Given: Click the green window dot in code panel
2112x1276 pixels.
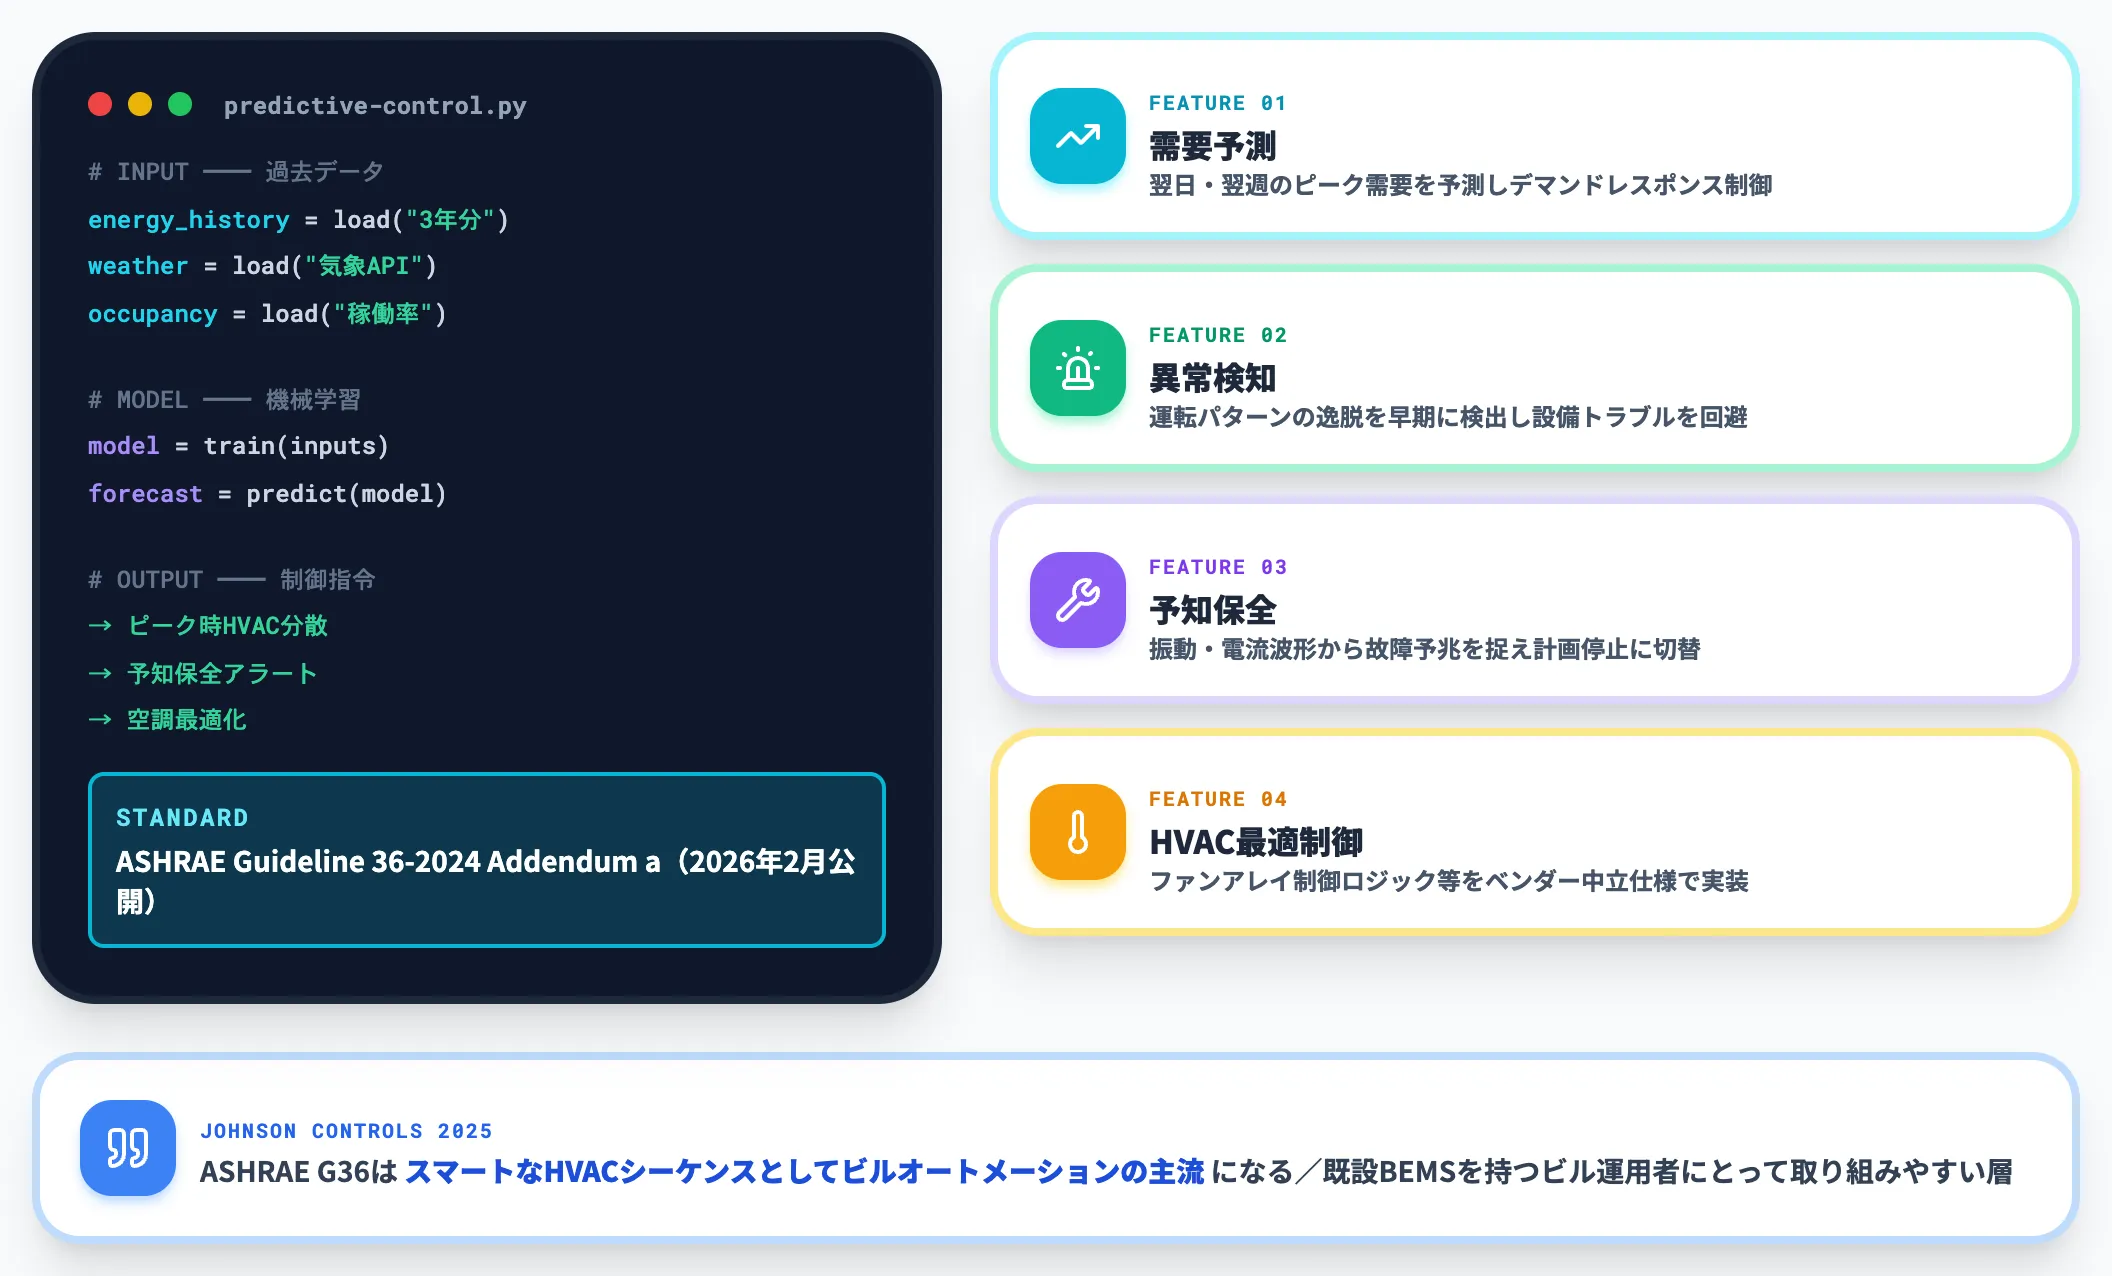Looking at the screenshot, I should coord(180,104).
